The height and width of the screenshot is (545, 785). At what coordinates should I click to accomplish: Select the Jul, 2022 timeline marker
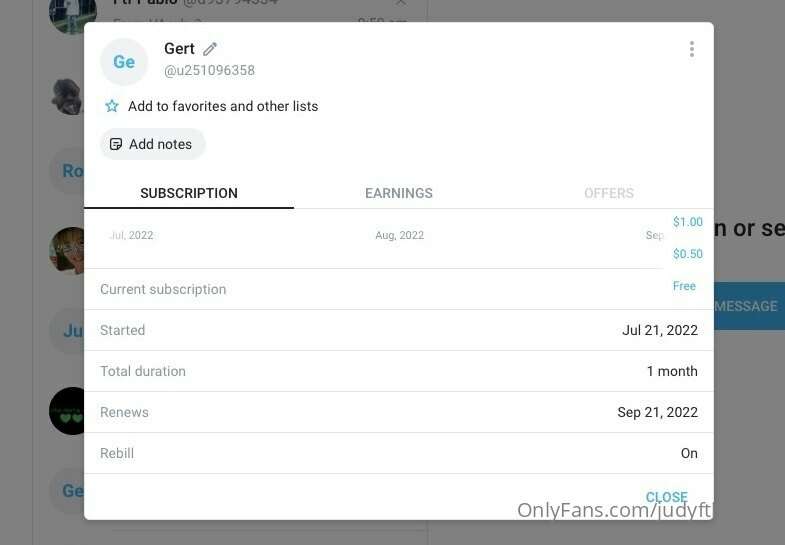point(131,235)
